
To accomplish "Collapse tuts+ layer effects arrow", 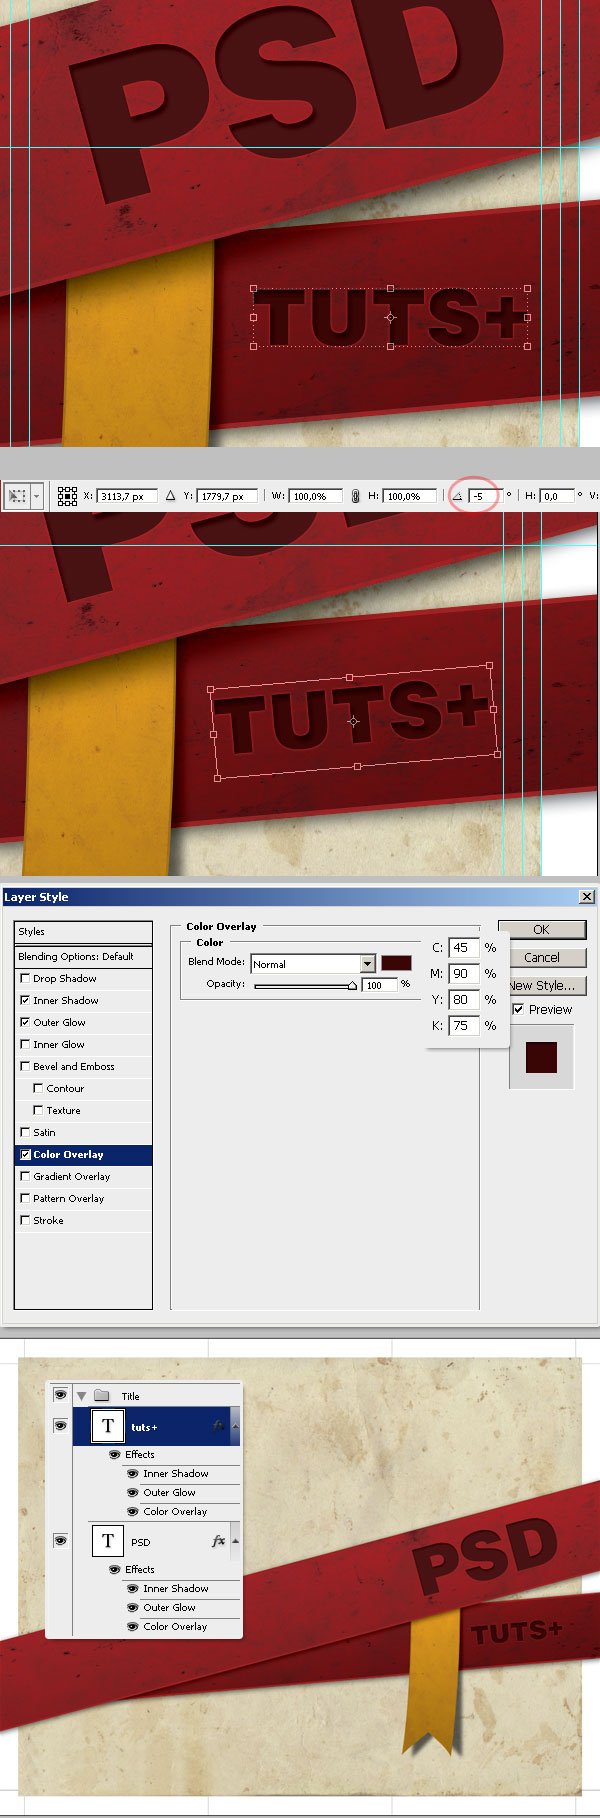I will tap(235, 1426).
